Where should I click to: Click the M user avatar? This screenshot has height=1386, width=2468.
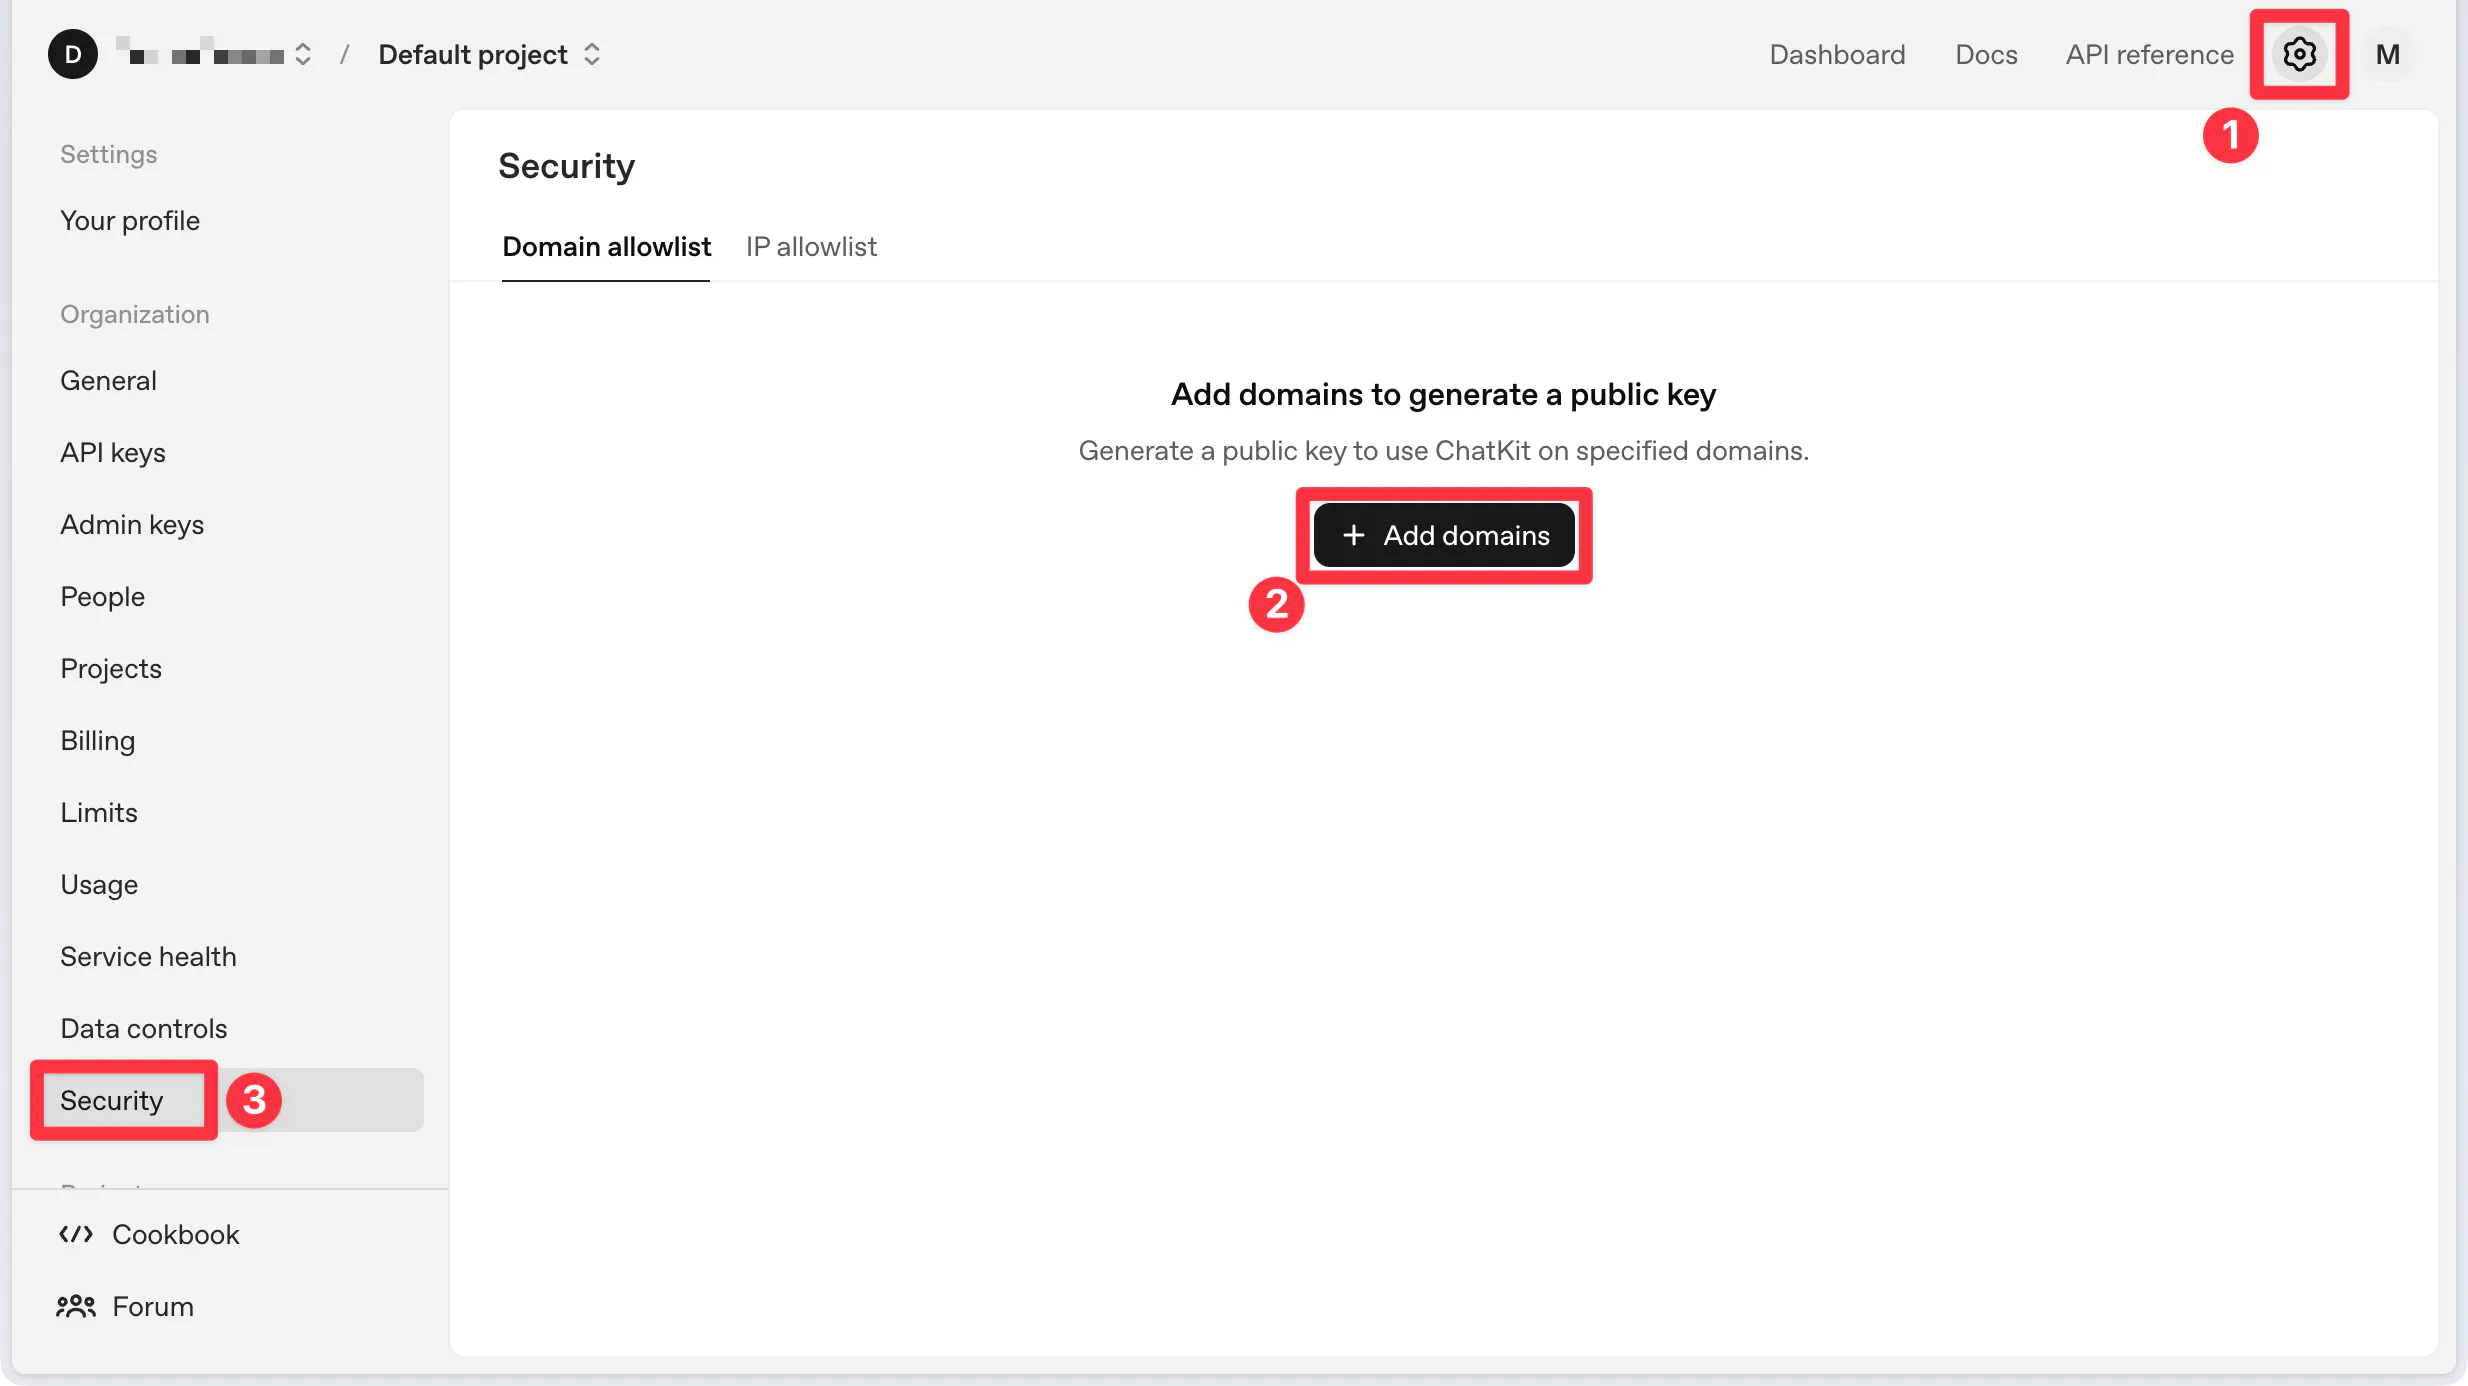point(2388,54)
